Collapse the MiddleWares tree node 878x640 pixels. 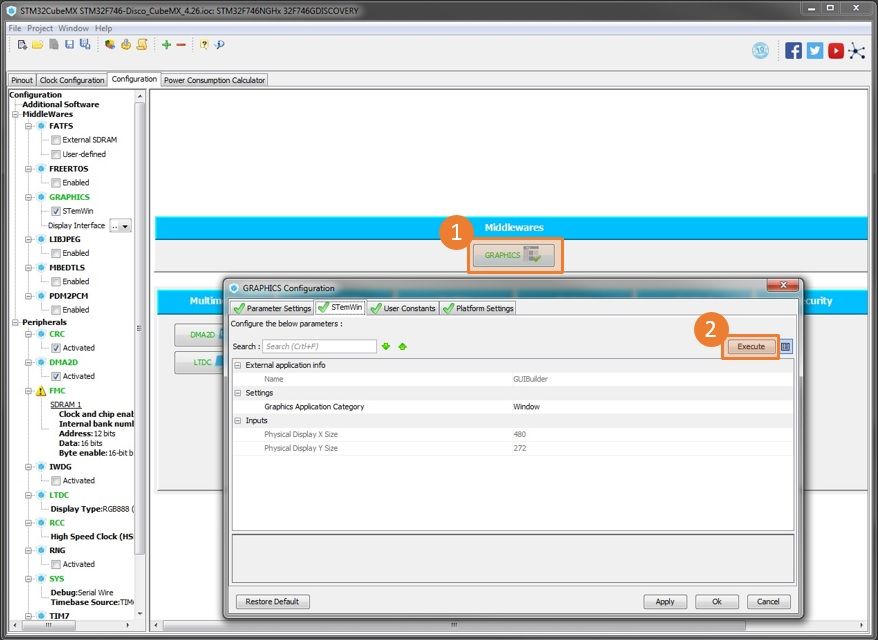coord(15,114)
